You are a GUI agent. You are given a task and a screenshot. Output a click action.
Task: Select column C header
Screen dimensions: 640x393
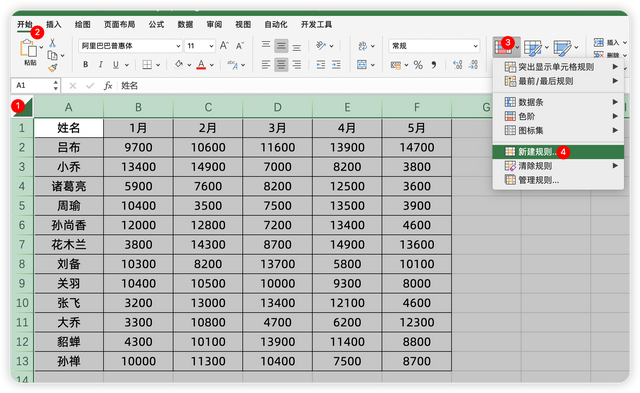[208, 107]
